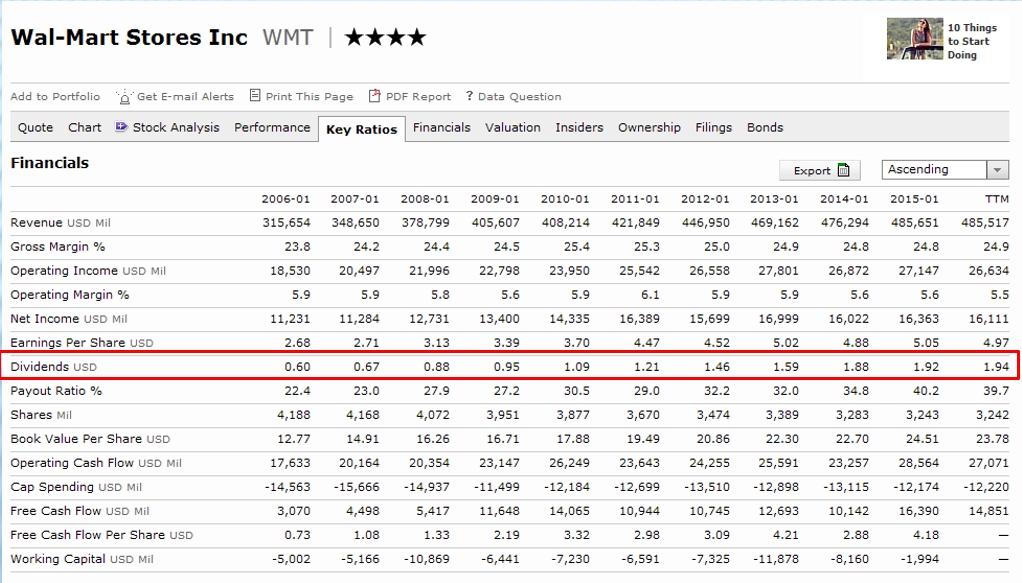1022x583 pixels.
Task: Open the Ascending sort order dropdown
Action: click(945, 170)
